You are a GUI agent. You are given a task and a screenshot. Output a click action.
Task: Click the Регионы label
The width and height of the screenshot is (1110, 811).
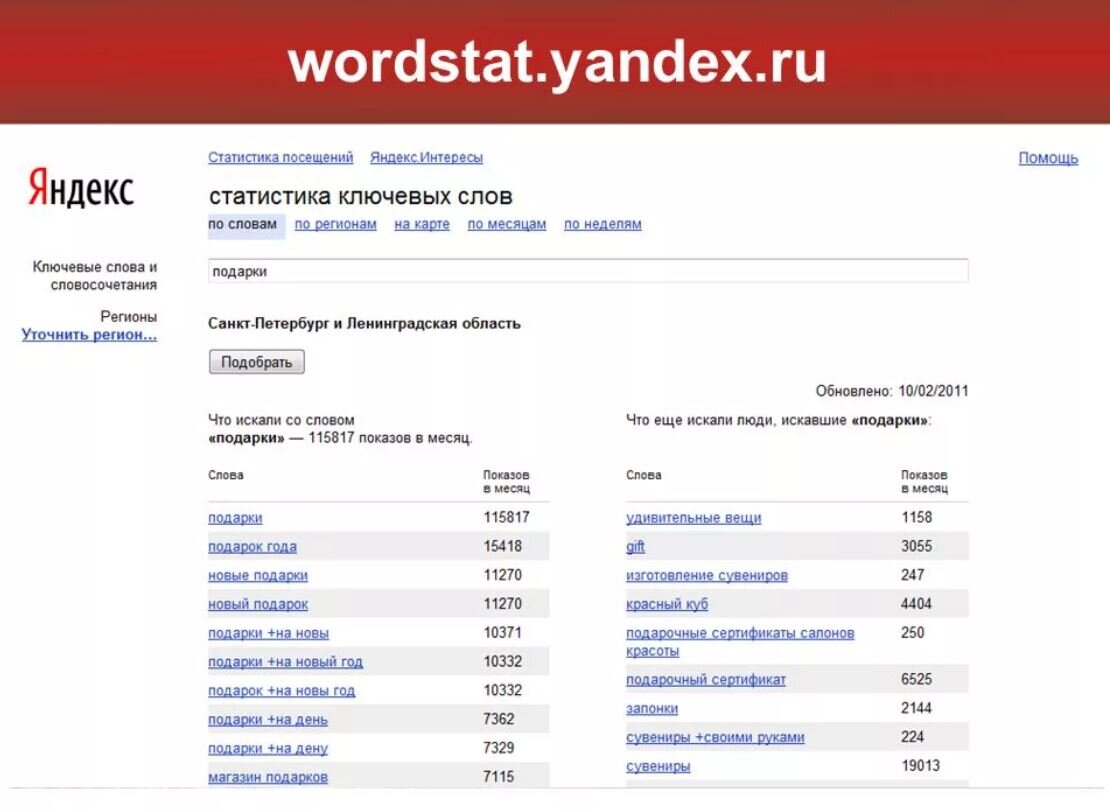(x=128, y=316)
